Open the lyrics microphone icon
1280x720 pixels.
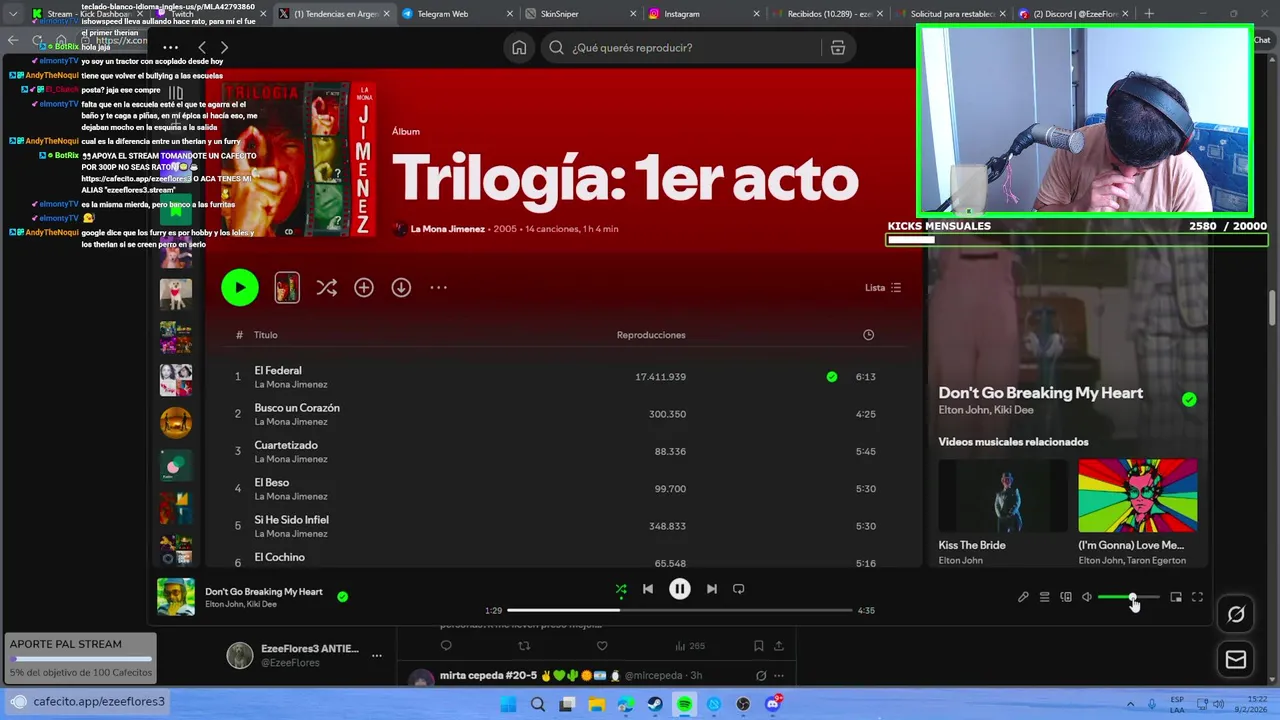click(x=1023, y=597)
